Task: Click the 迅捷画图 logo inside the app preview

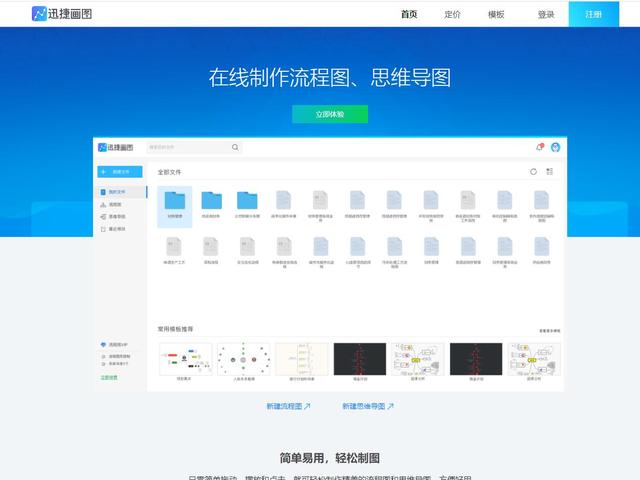Action: click(116, 147)
